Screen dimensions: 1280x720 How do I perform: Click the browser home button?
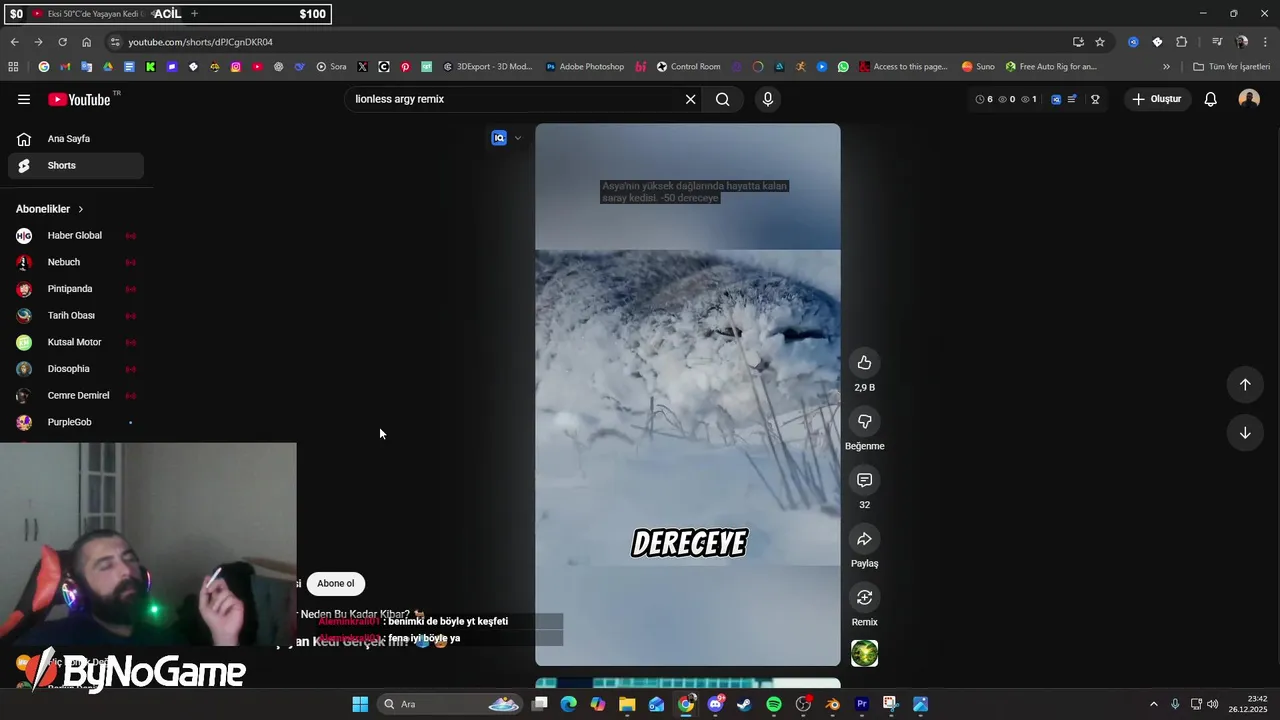[86, 42]
